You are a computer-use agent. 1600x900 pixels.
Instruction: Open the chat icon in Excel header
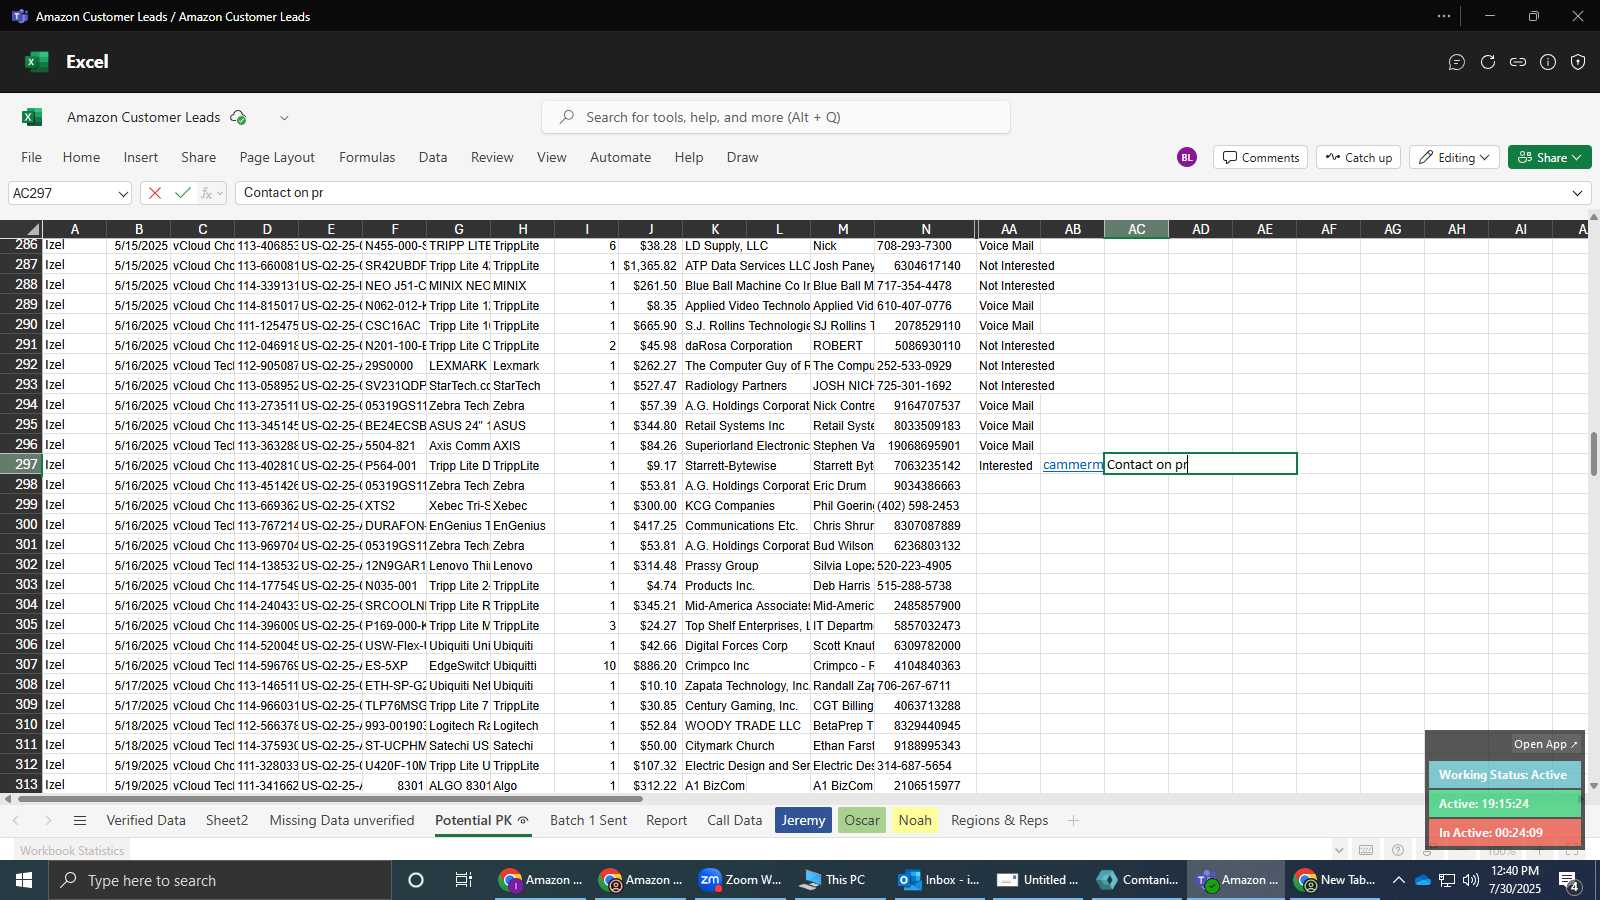pos(1457,62)
